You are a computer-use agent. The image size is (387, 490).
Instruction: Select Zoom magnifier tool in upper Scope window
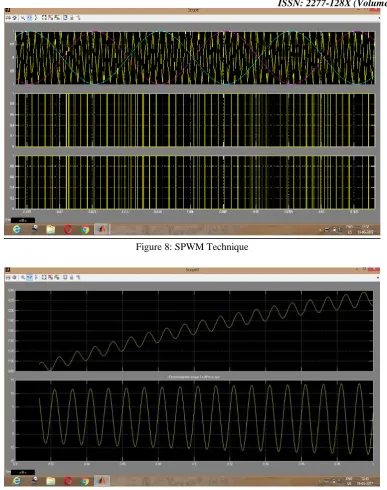pos(23,18)
